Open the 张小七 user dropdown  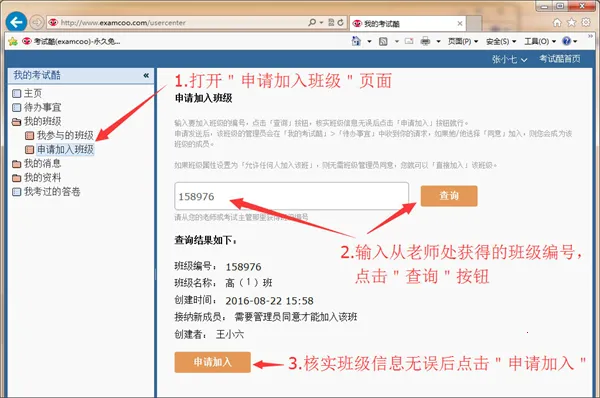tap(509, 59)
